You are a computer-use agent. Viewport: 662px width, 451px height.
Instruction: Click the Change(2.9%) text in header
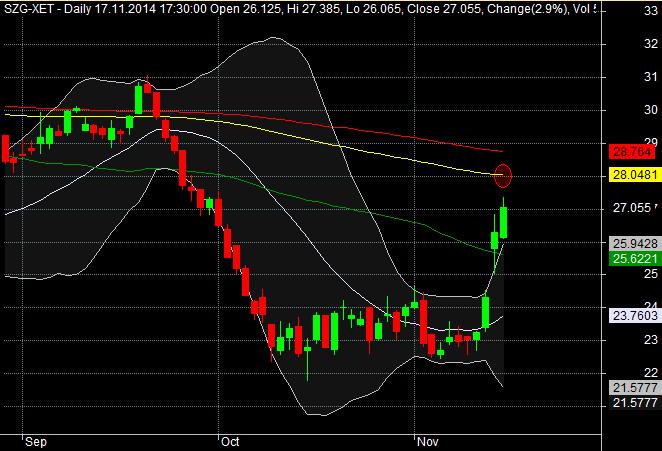(528, 8)
